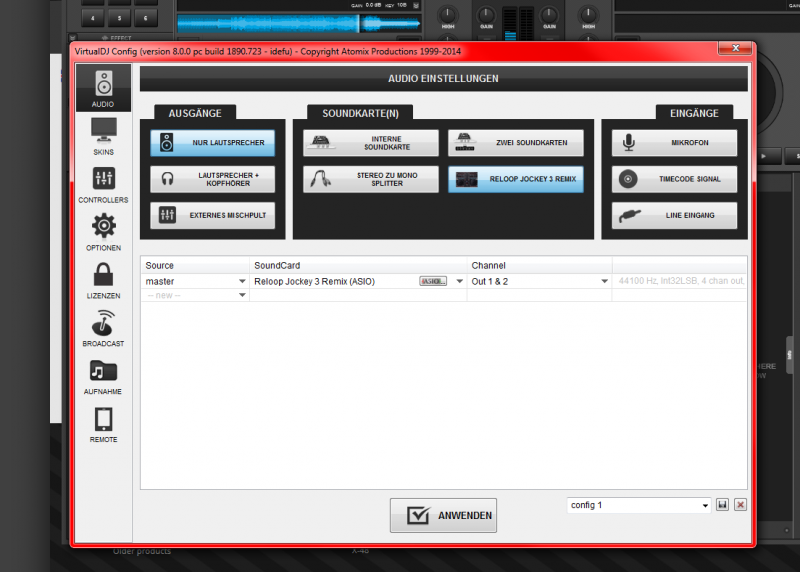800x572 pixels.
Task: Click the Audio Einstellungen header
Action: (443, 79)
